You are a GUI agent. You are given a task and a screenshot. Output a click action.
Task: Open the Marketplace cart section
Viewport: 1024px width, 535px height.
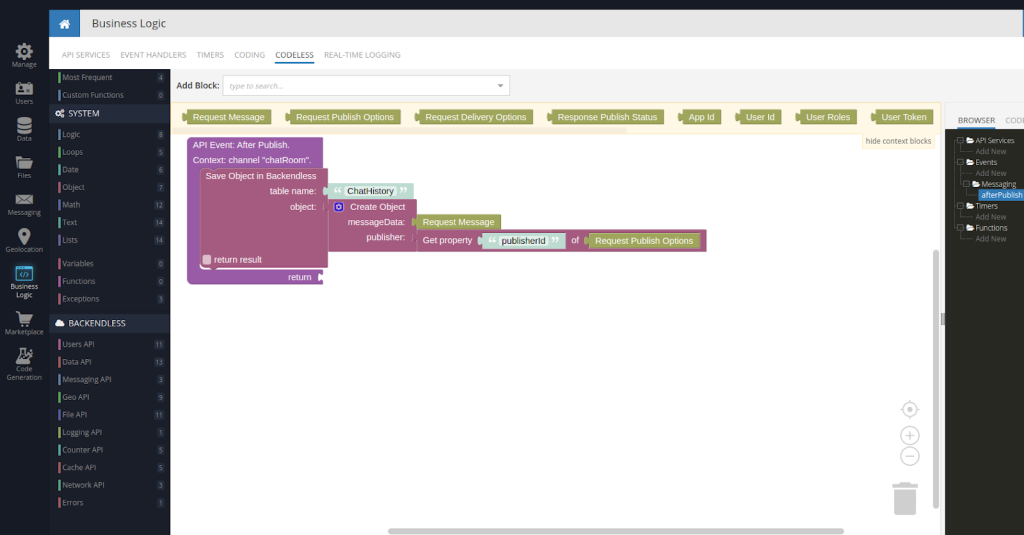tap(24, 323)
